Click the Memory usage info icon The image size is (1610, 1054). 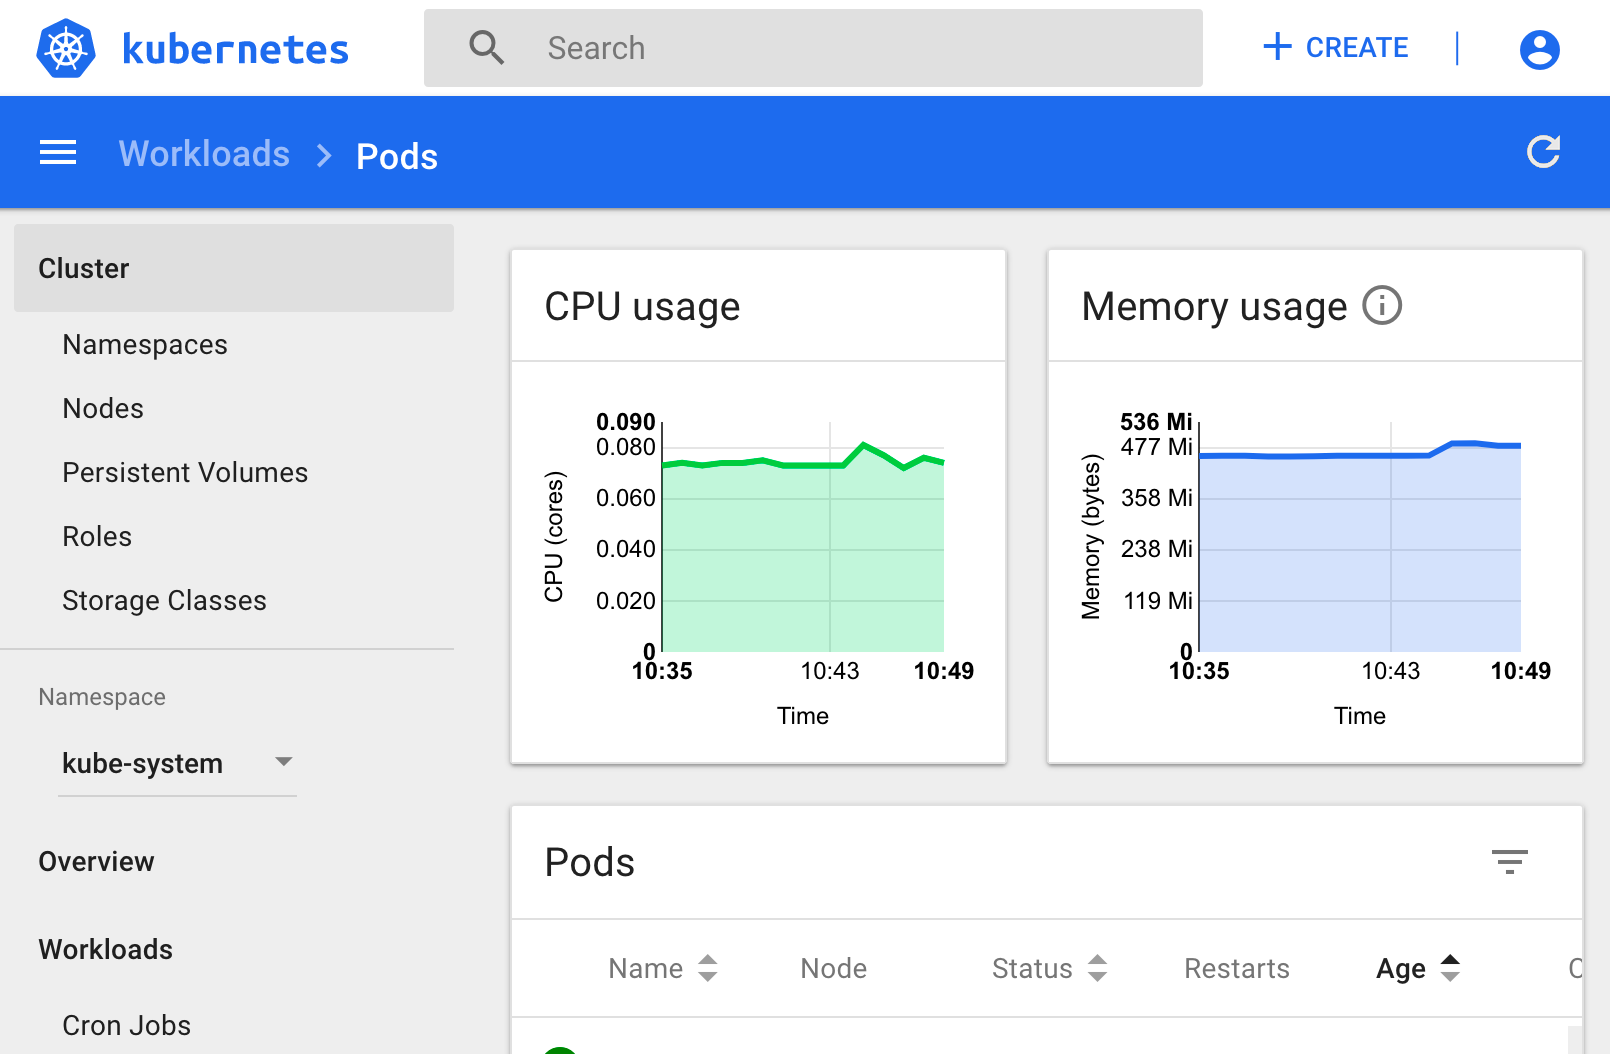[1382, 305]
